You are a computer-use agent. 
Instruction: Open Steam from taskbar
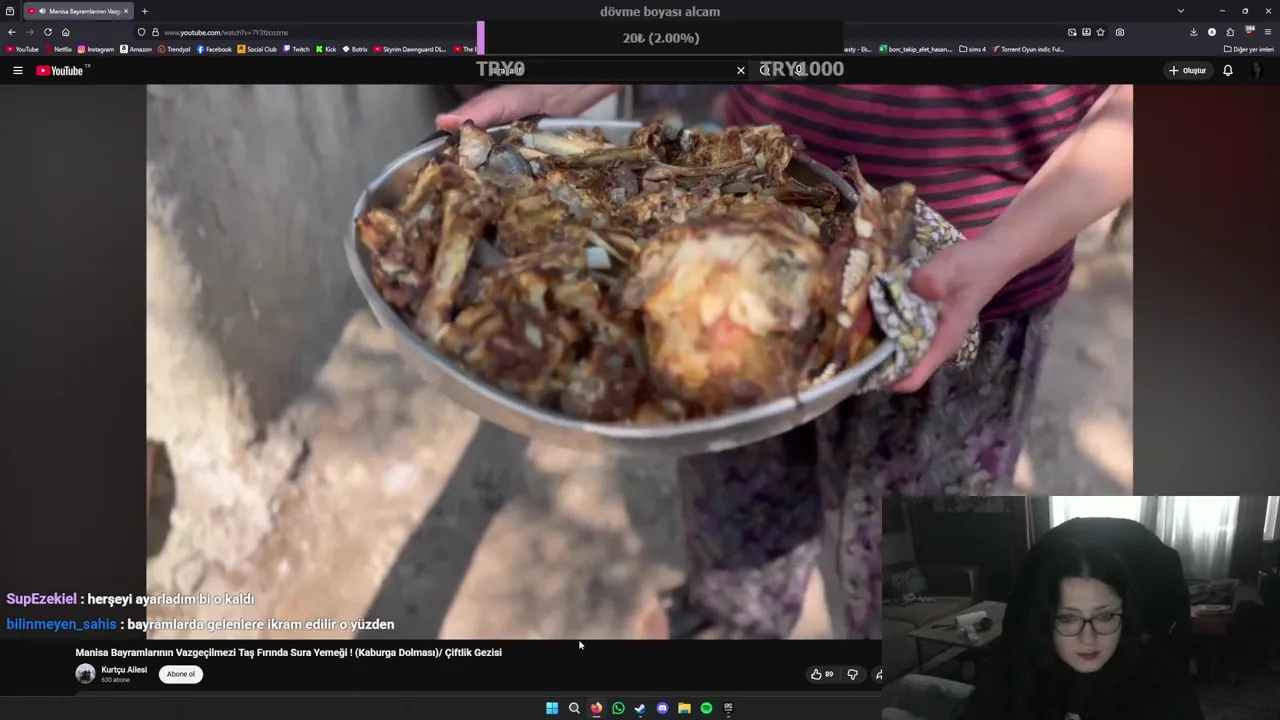point(640,708)
